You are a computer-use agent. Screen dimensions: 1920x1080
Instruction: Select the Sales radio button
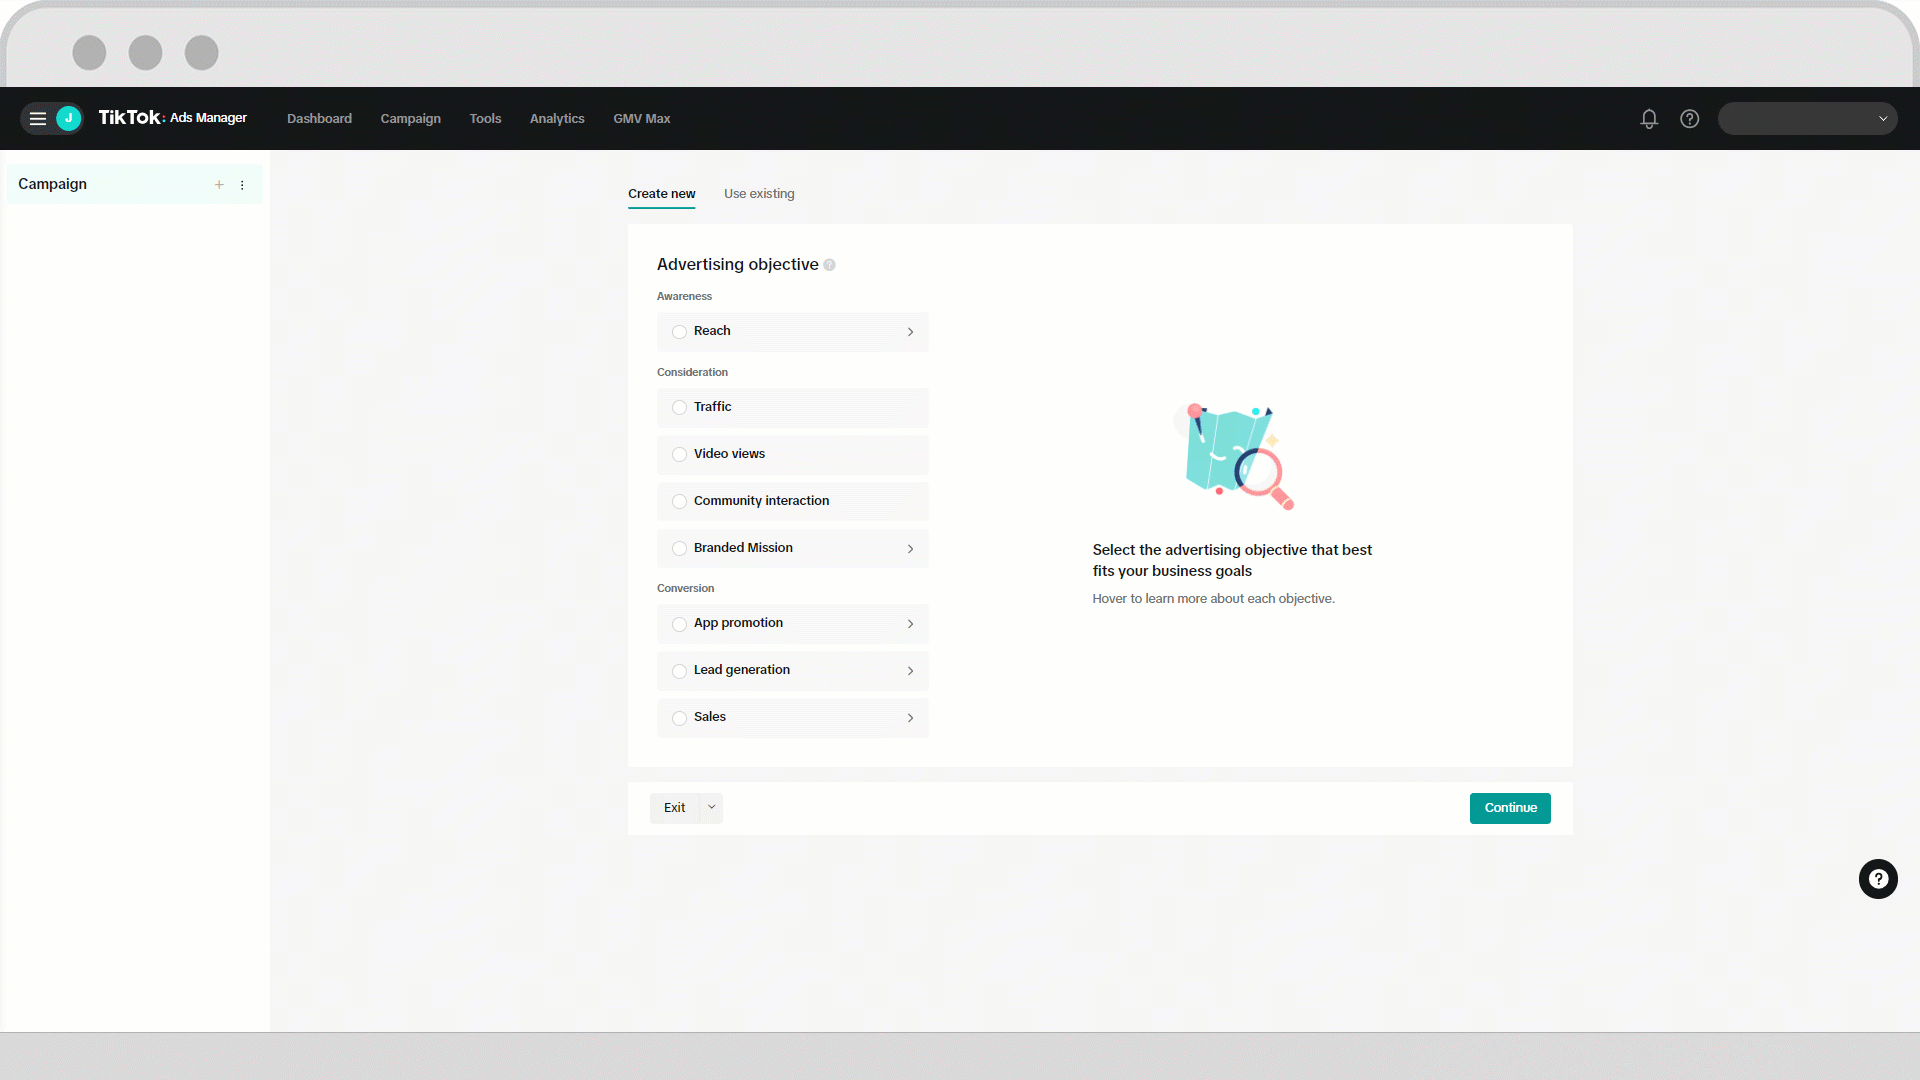coord(680,716)
